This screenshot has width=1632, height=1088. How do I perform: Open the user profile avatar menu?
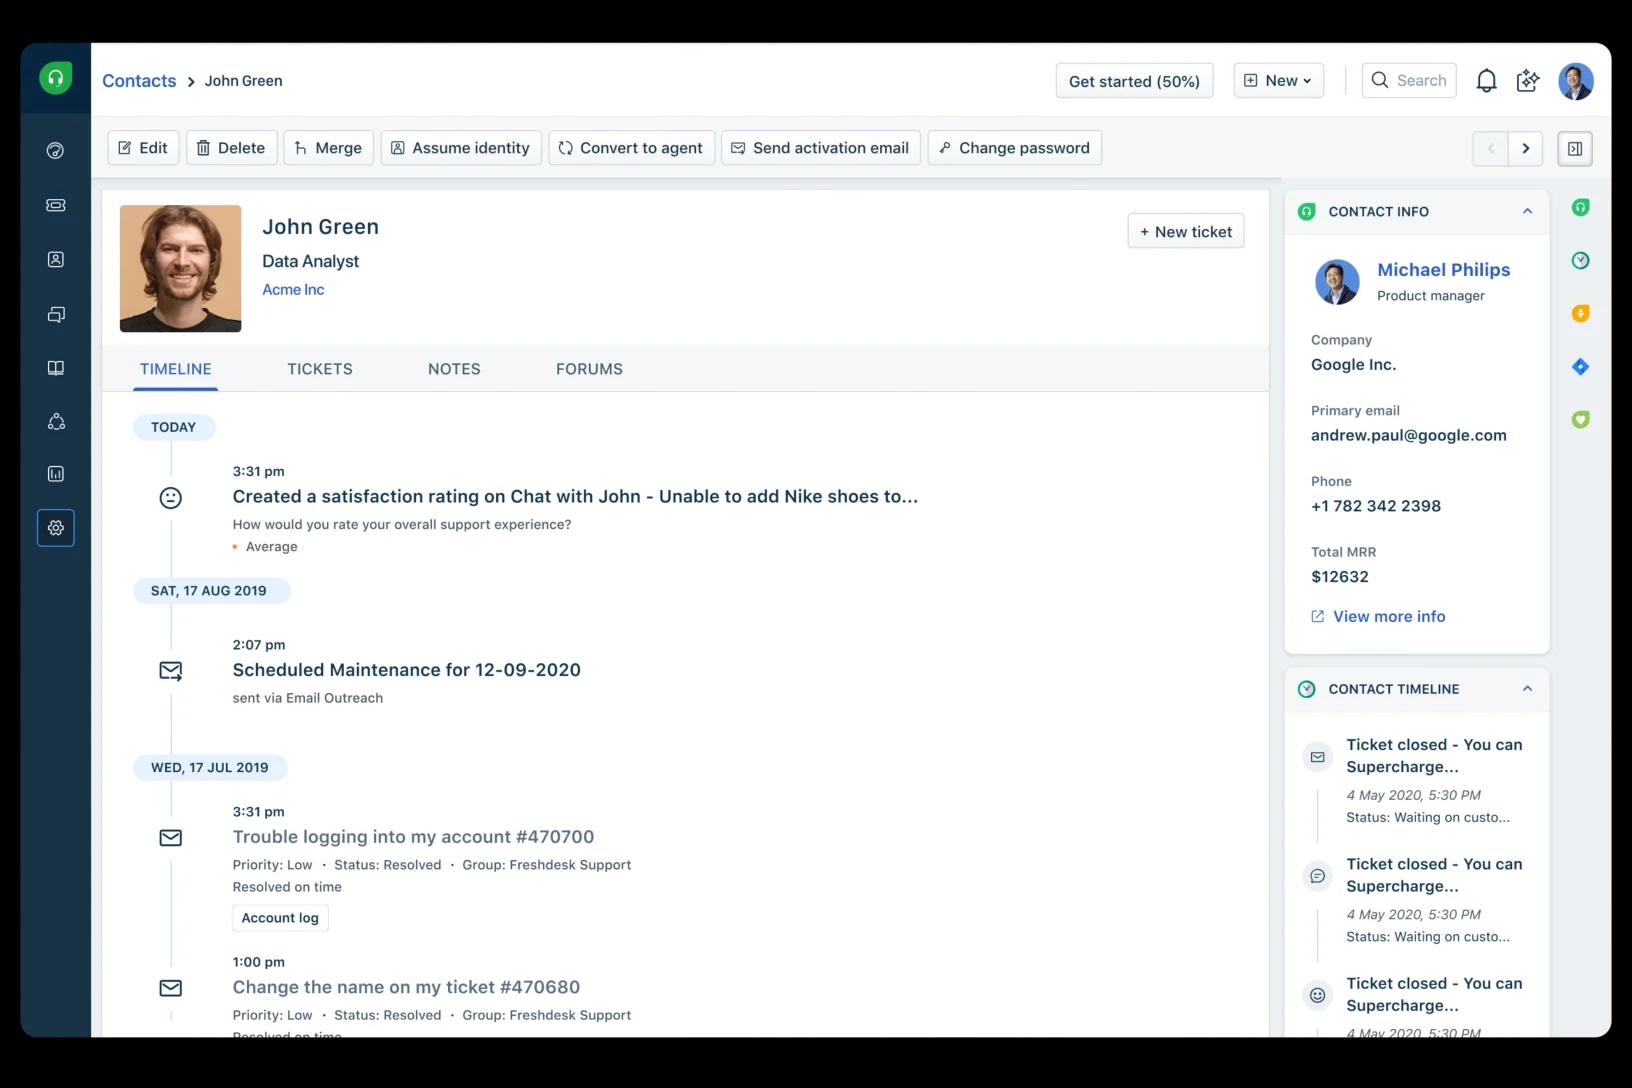(1576, 81)
